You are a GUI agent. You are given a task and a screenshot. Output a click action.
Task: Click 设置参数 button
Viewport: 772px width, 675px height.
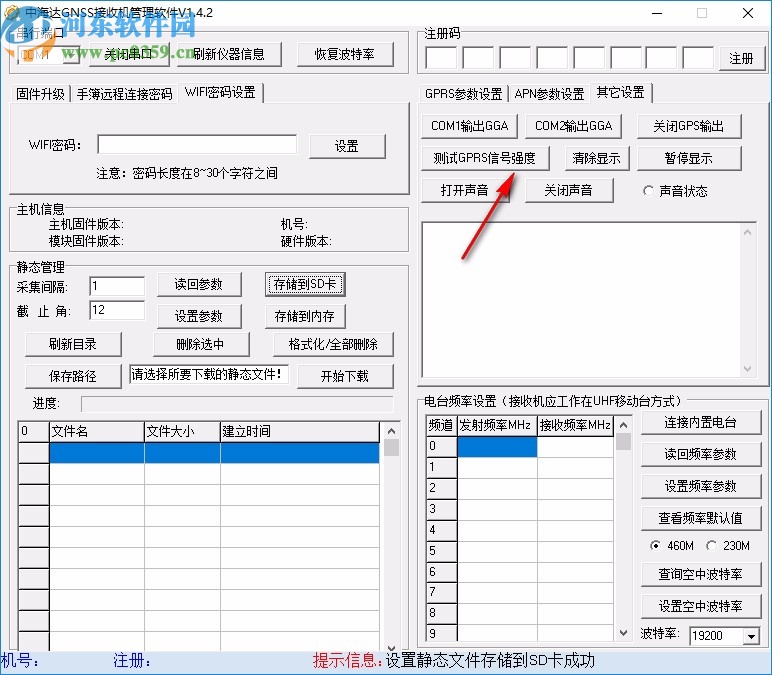pos(199,316)
